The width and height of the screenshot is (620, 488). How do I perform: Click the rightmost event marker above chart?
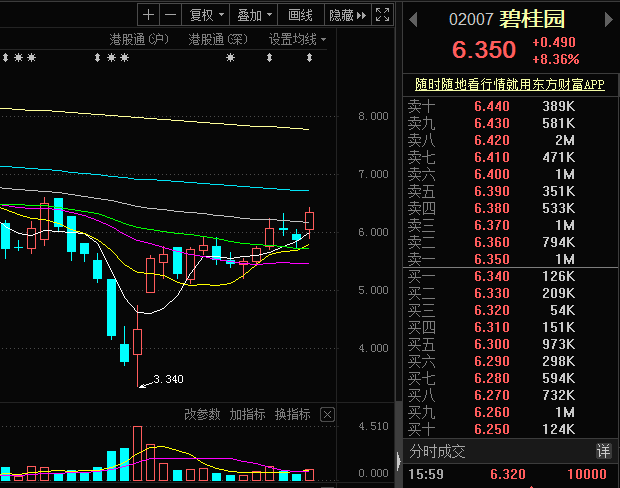pos(310,58)
